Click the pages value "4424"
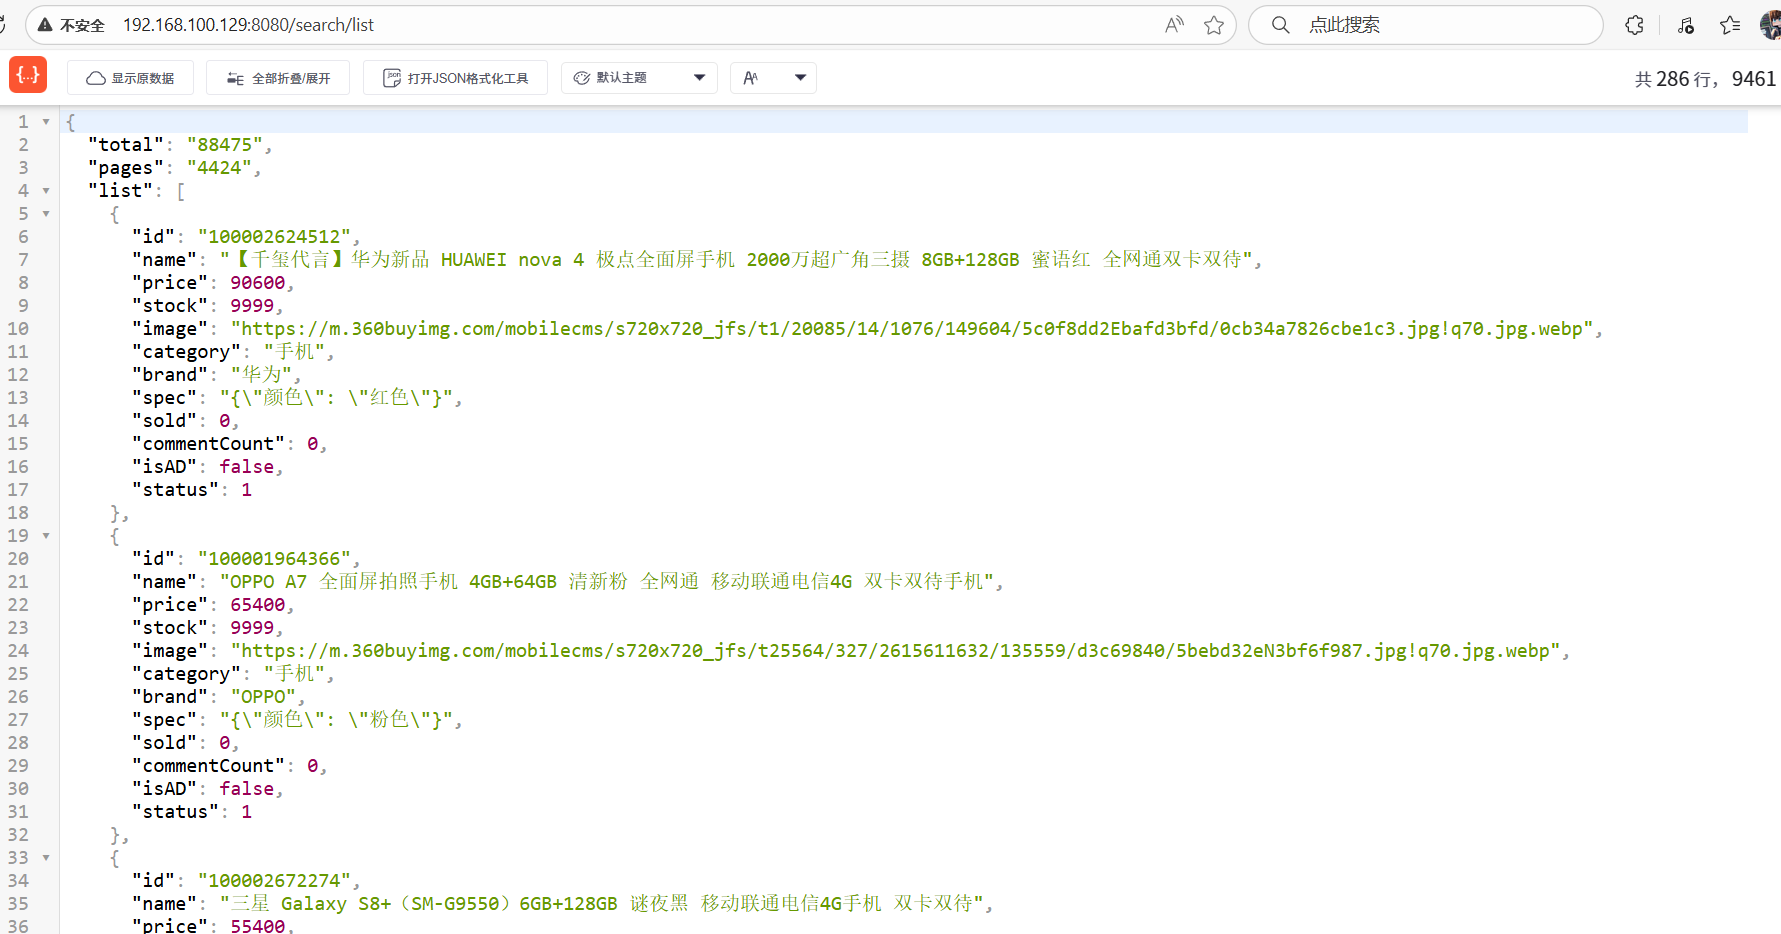The height and width of the screenshot is (934, 1781). (219, 168)
